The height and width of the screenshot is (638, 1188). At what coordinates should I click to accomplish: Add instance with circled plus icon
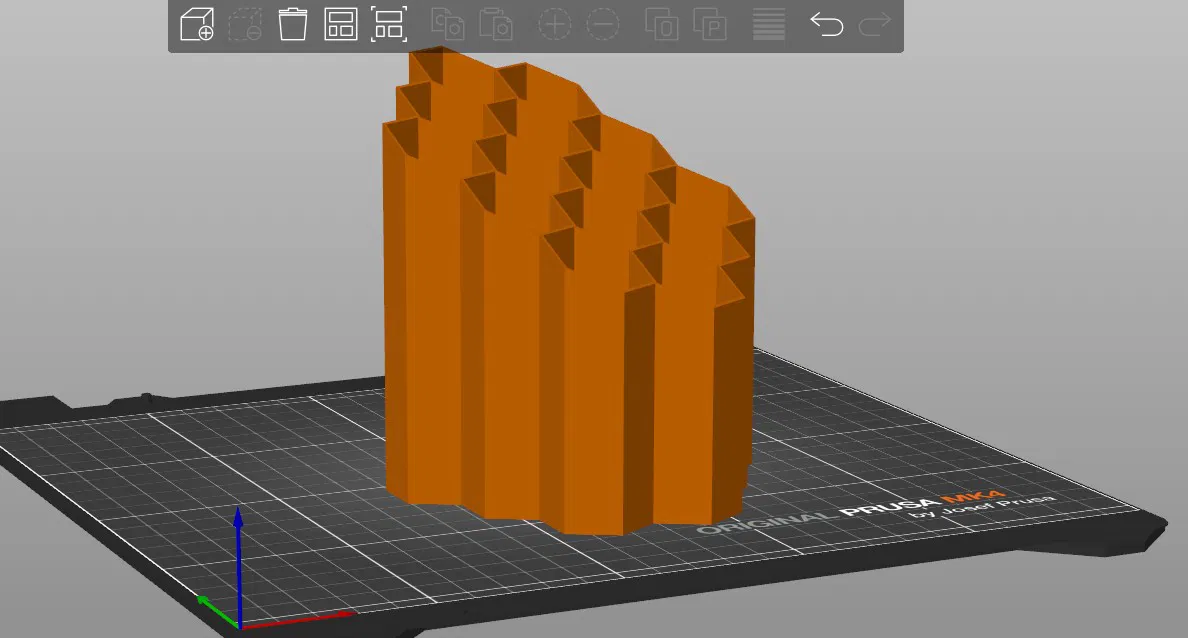coord(555,24)
